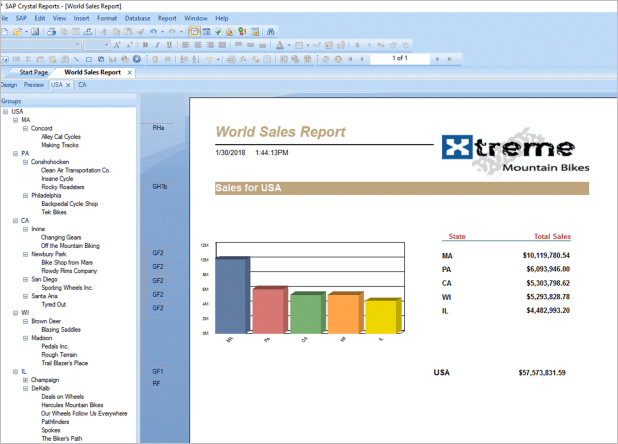Click the Align Center icon
The height and width of the screenshot is (444, 618).
tap(198, 45)
